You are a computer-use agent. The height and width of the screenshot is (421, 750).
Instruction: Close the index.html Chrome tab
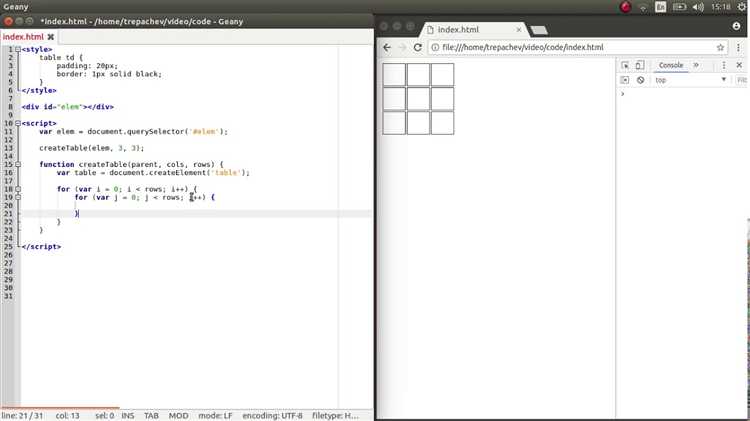tap(517, 30)
